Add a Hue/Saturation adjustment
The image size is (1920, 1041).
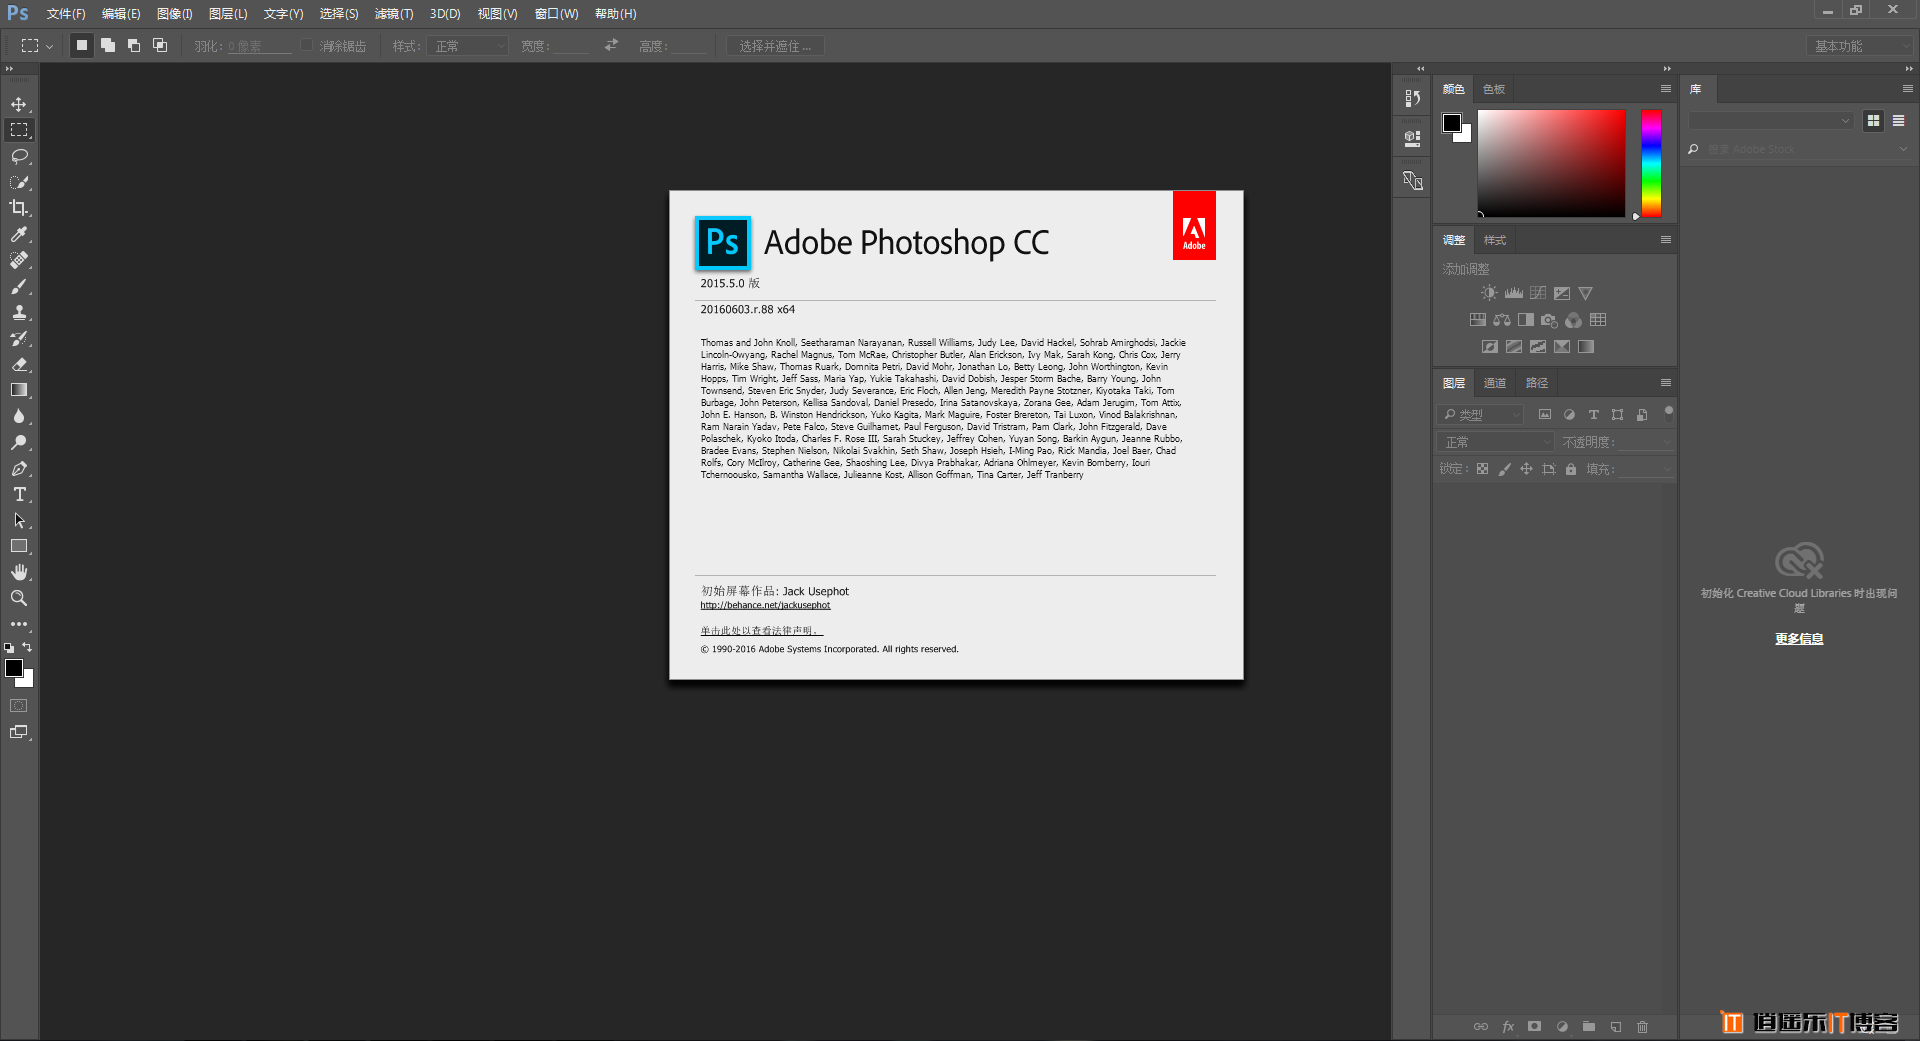[1478, 320]
